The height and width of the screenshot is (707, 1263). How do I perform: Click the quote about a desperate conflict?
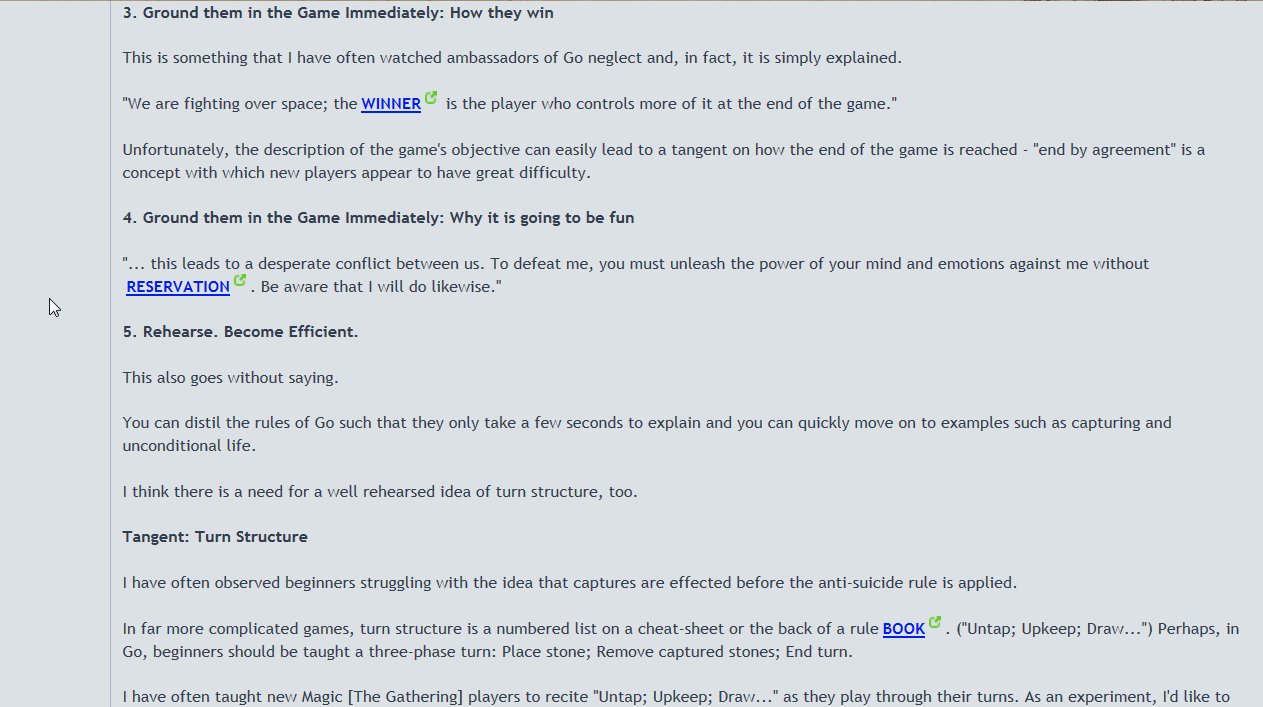[635, 264]
